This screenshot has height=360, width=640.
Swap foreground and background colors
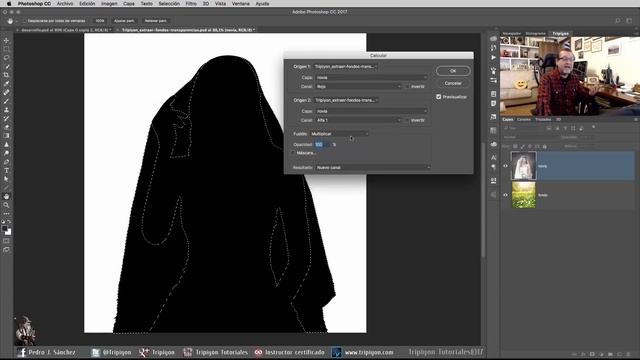point(9,222)
